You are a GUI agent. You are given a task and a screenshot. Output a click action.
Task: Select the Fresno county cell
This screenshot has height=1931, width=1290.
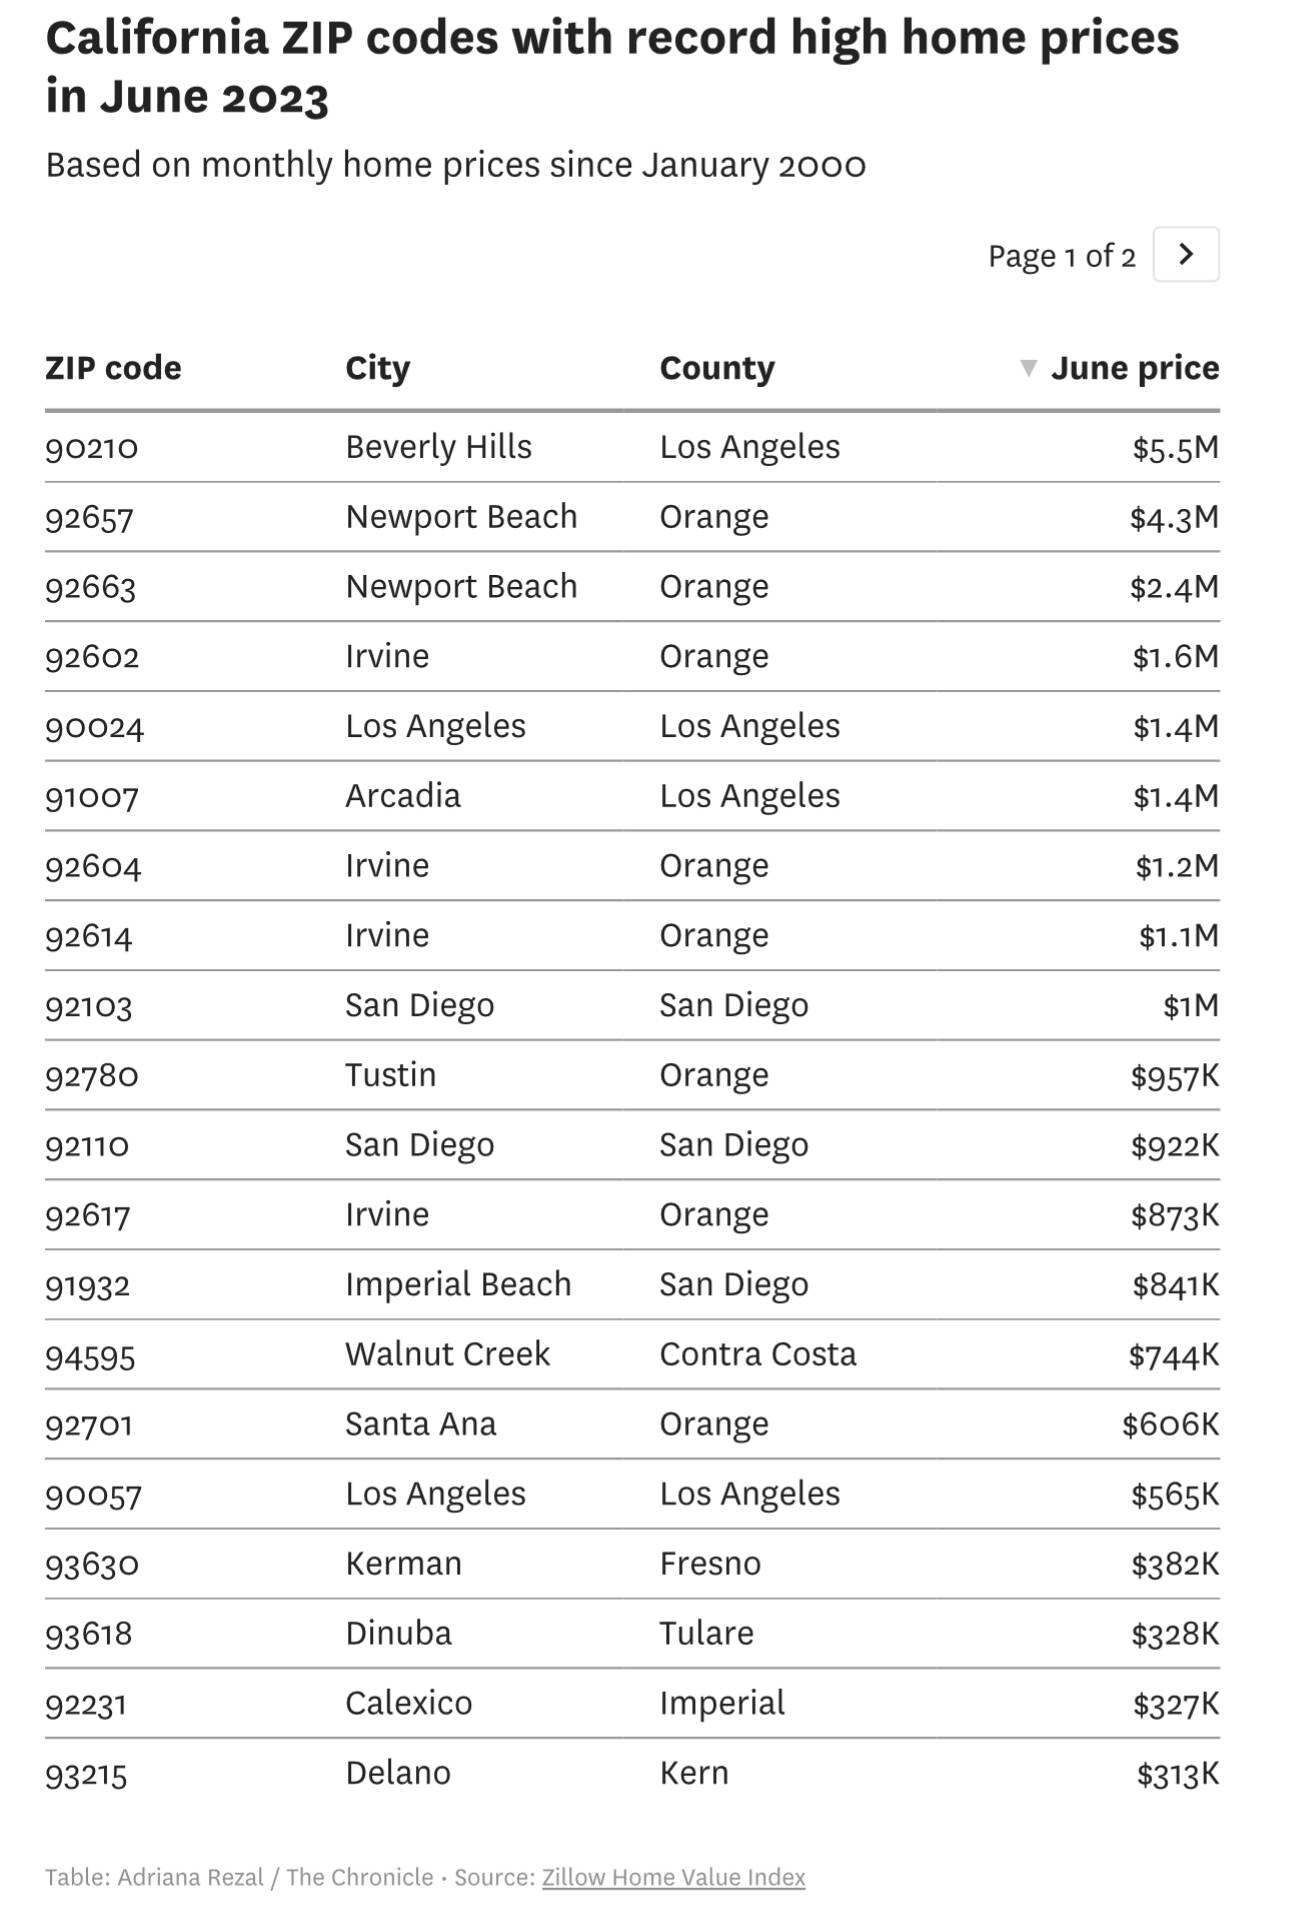pyautogui.click(x=710, y=1563)
